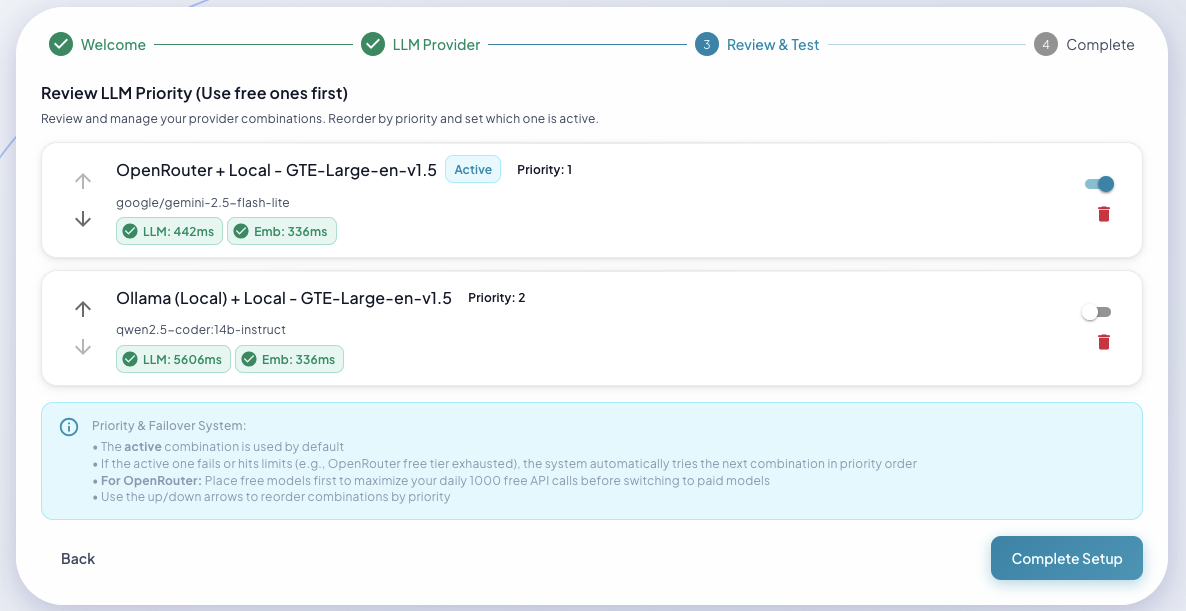Go Back to the previous step

tap(78, 558)
